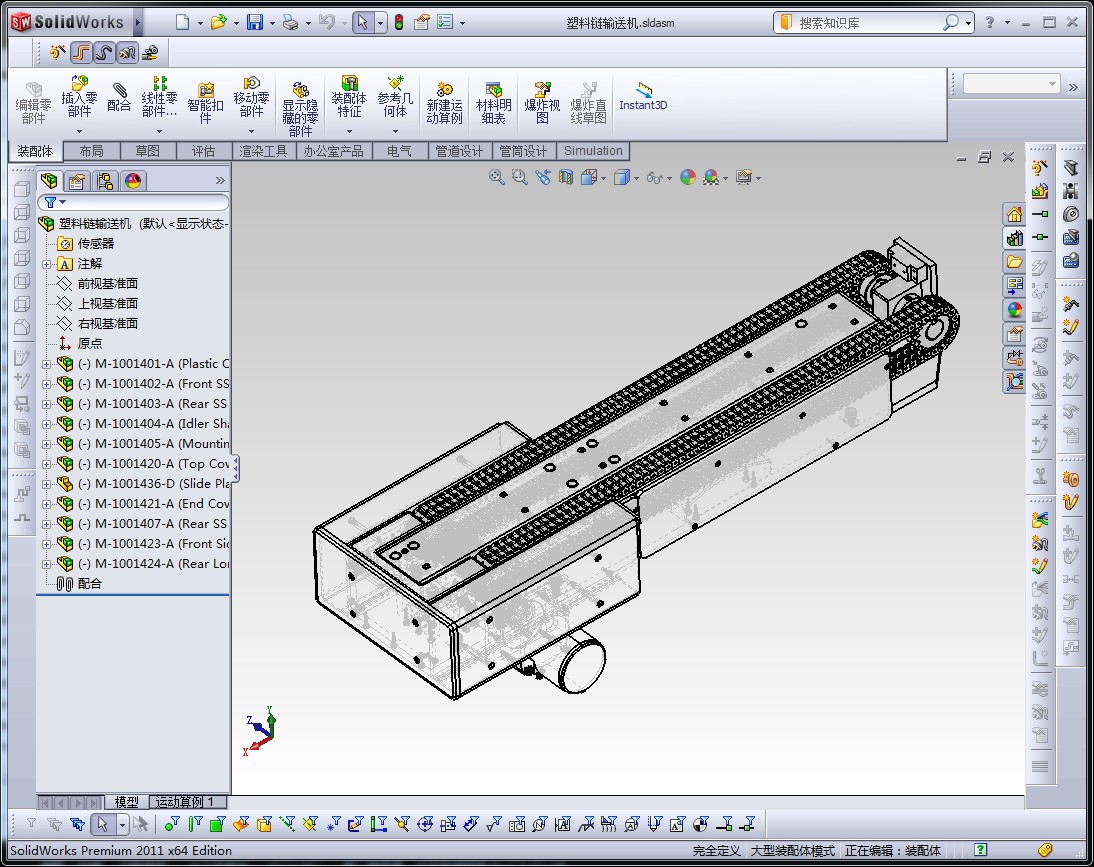Click the status bar help question mark

click(x=981, y=850)
